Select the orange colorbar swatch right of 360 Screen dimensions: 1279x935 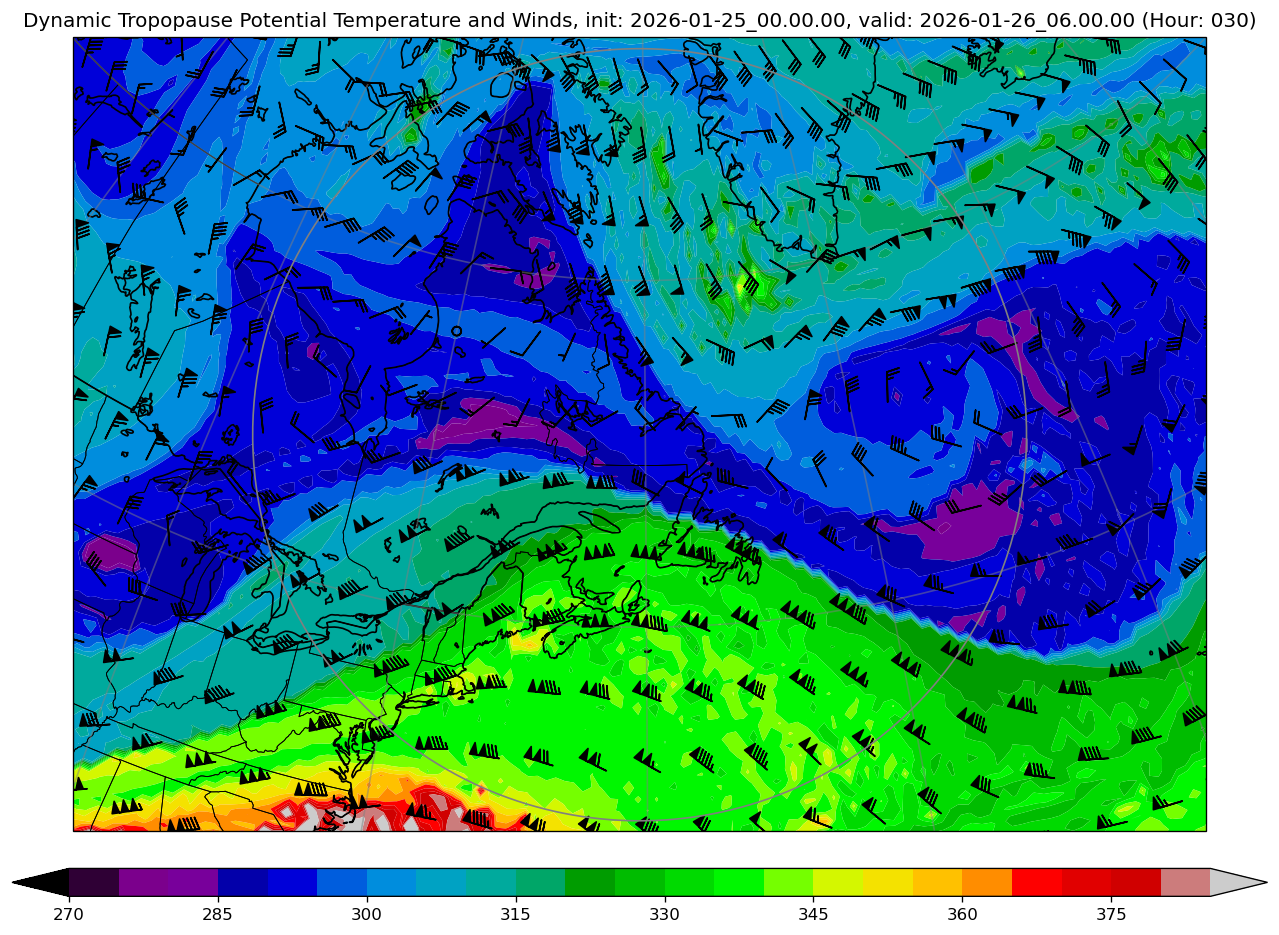tap(987, 882)
